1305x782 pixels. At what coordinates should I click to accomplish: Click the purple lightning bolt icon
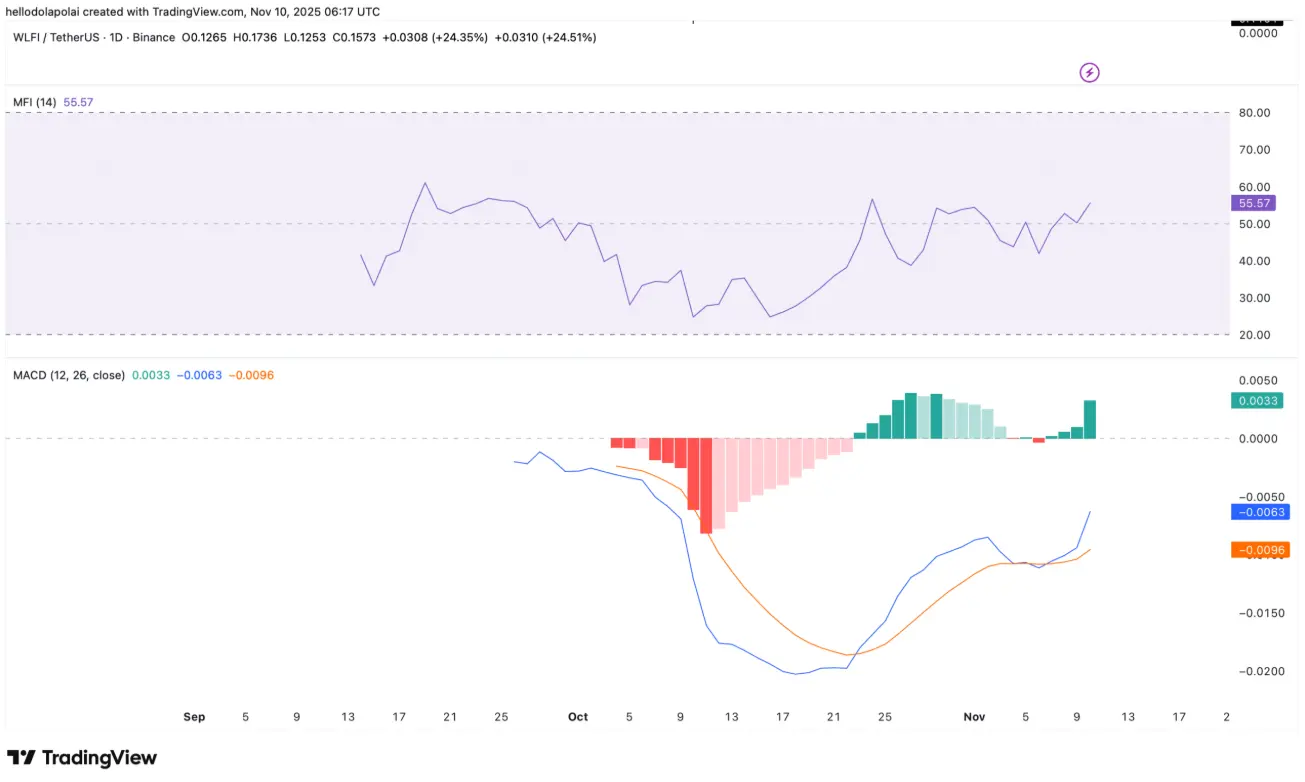tap(1090, 72)
